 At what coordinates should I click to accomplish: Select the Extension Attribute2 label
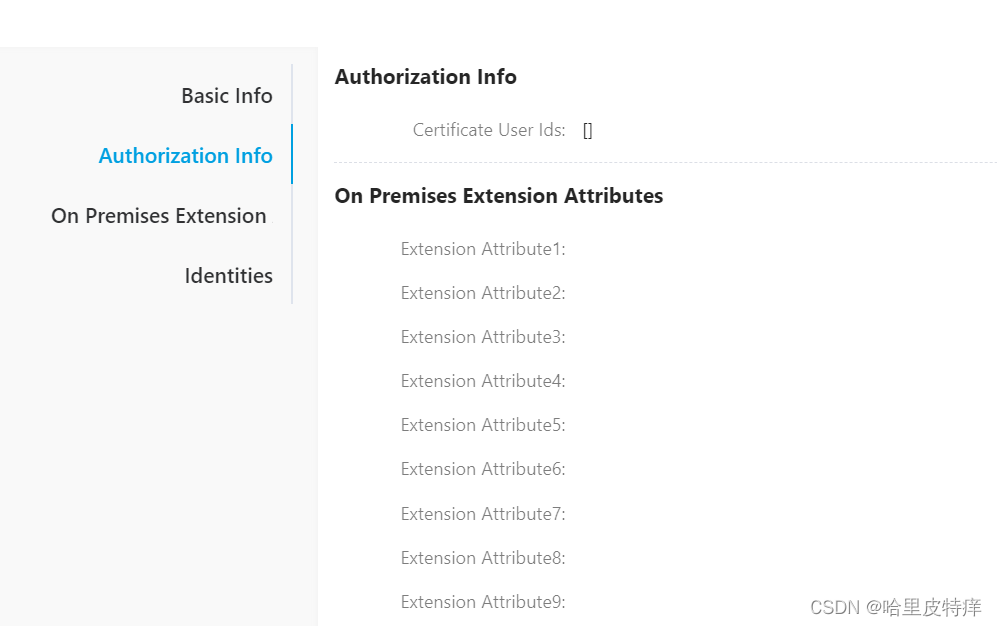pos(482,293)
